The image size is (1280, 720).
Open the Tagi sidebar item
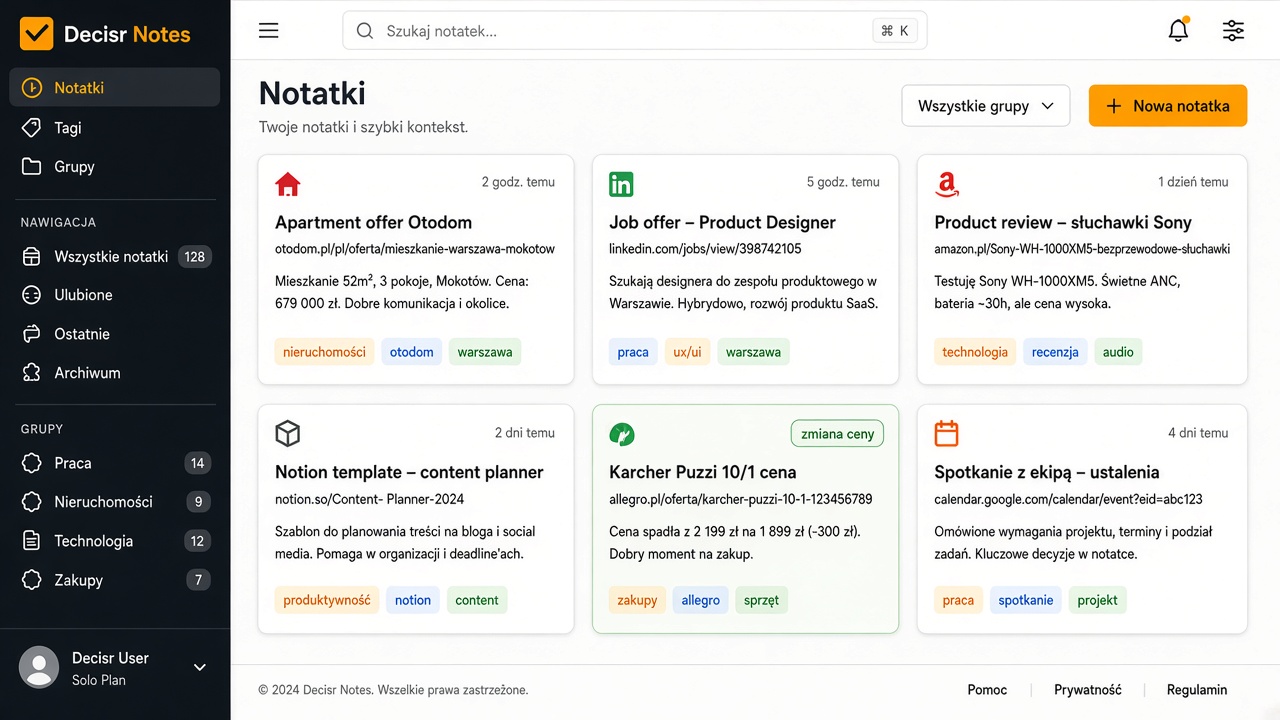[115, 128]
